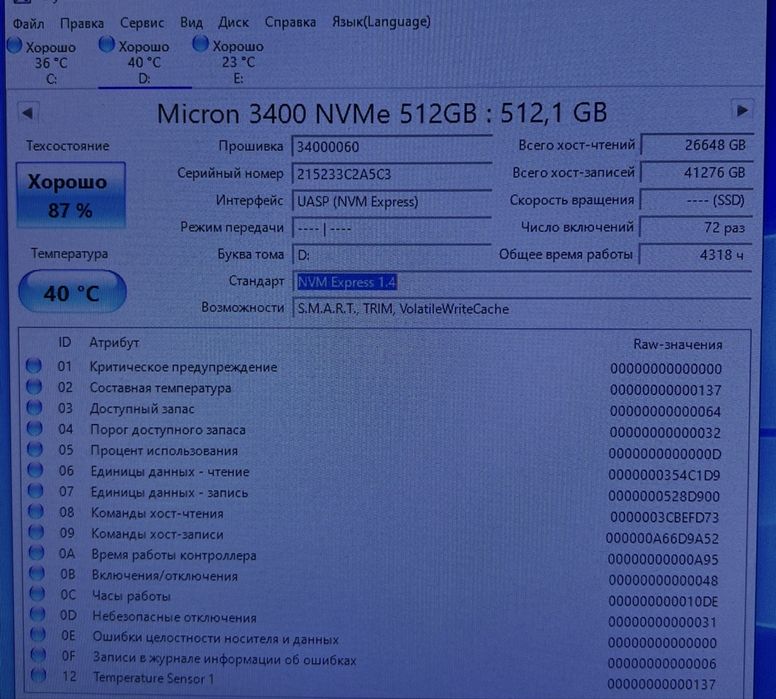Click status dot for Порог доступного запаса
This screenshot has height=699, width=776.
click(35, 428)
